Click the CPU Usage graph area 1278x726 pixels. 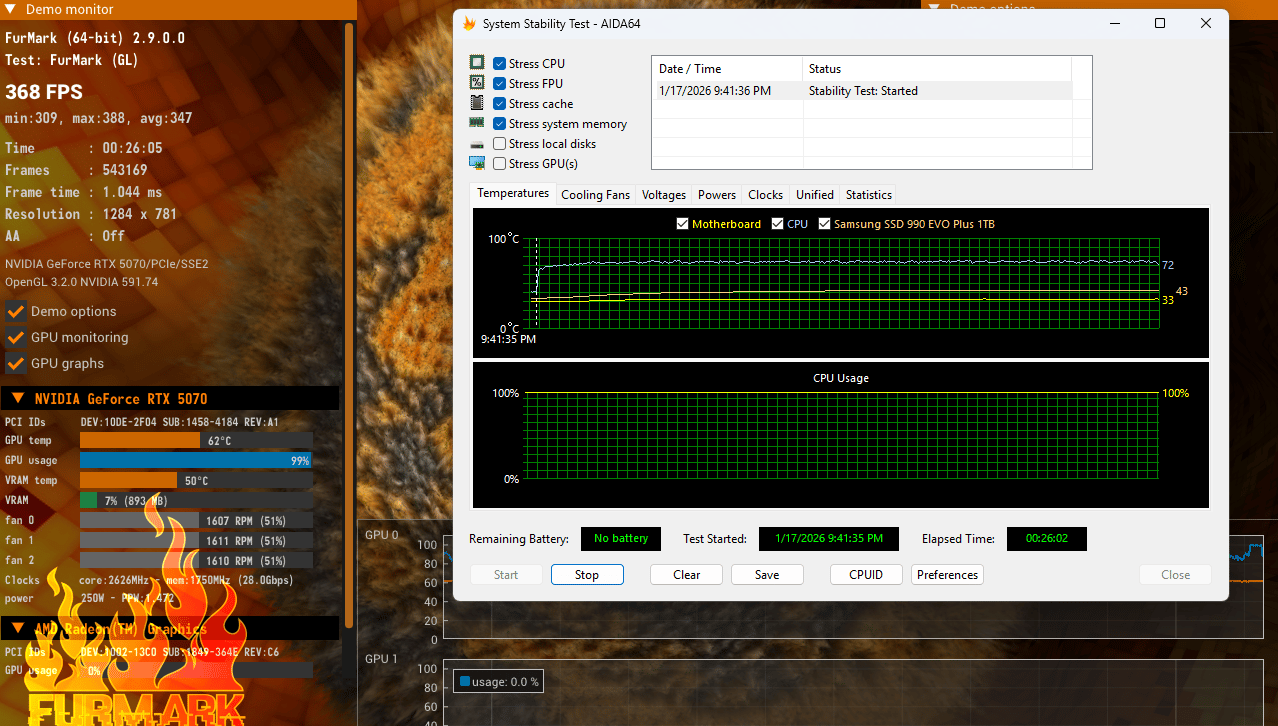click(x=840, y=436)
